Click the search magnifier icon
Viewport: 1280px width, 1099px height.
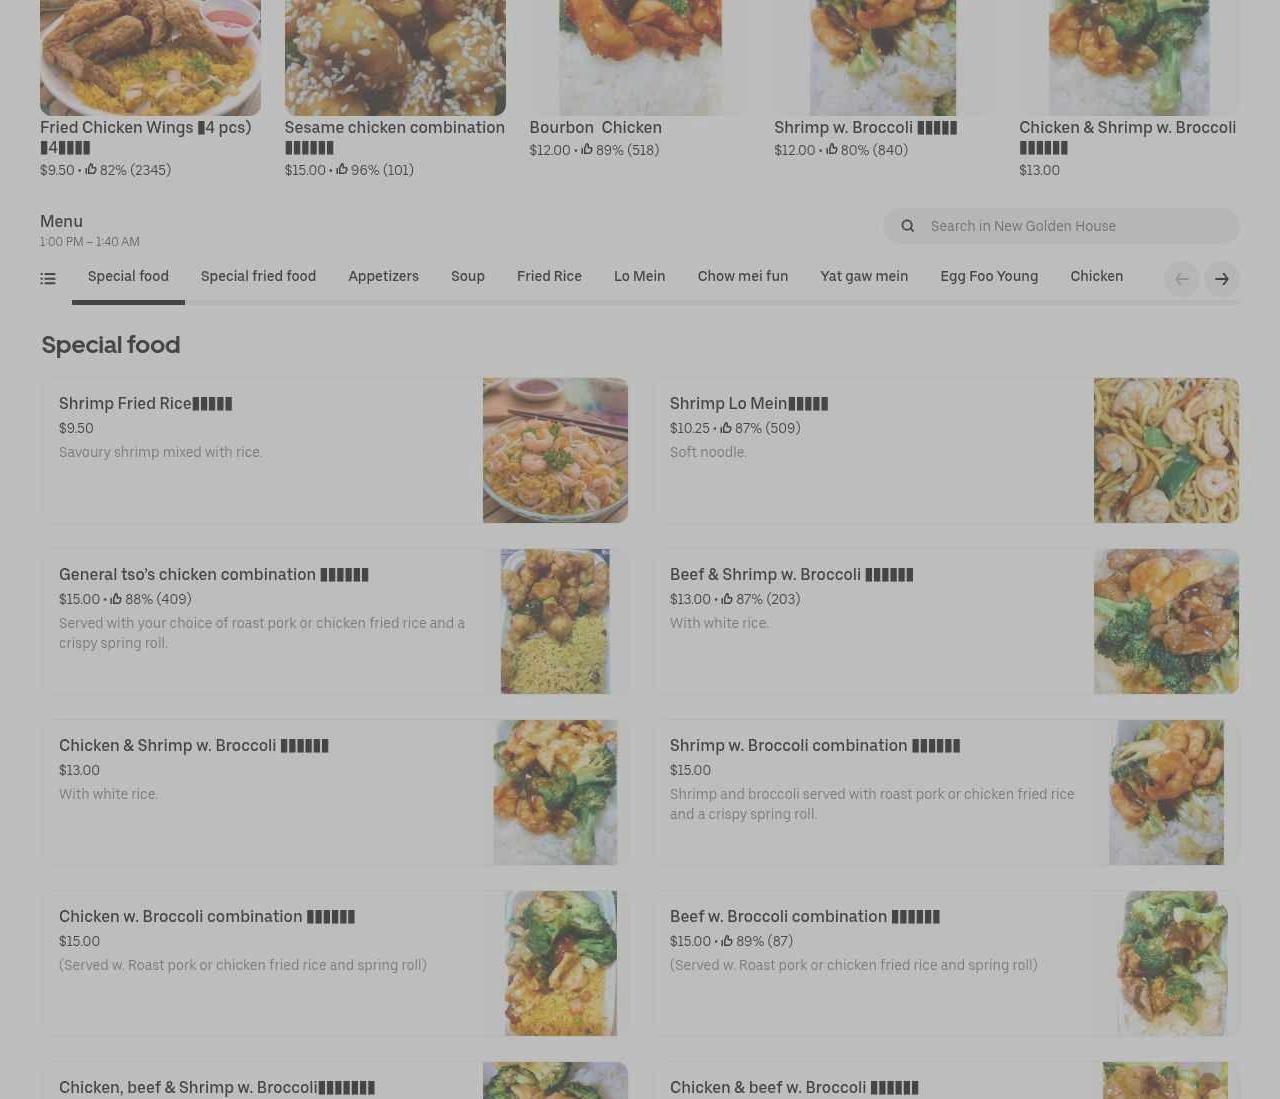click(908, 226)
